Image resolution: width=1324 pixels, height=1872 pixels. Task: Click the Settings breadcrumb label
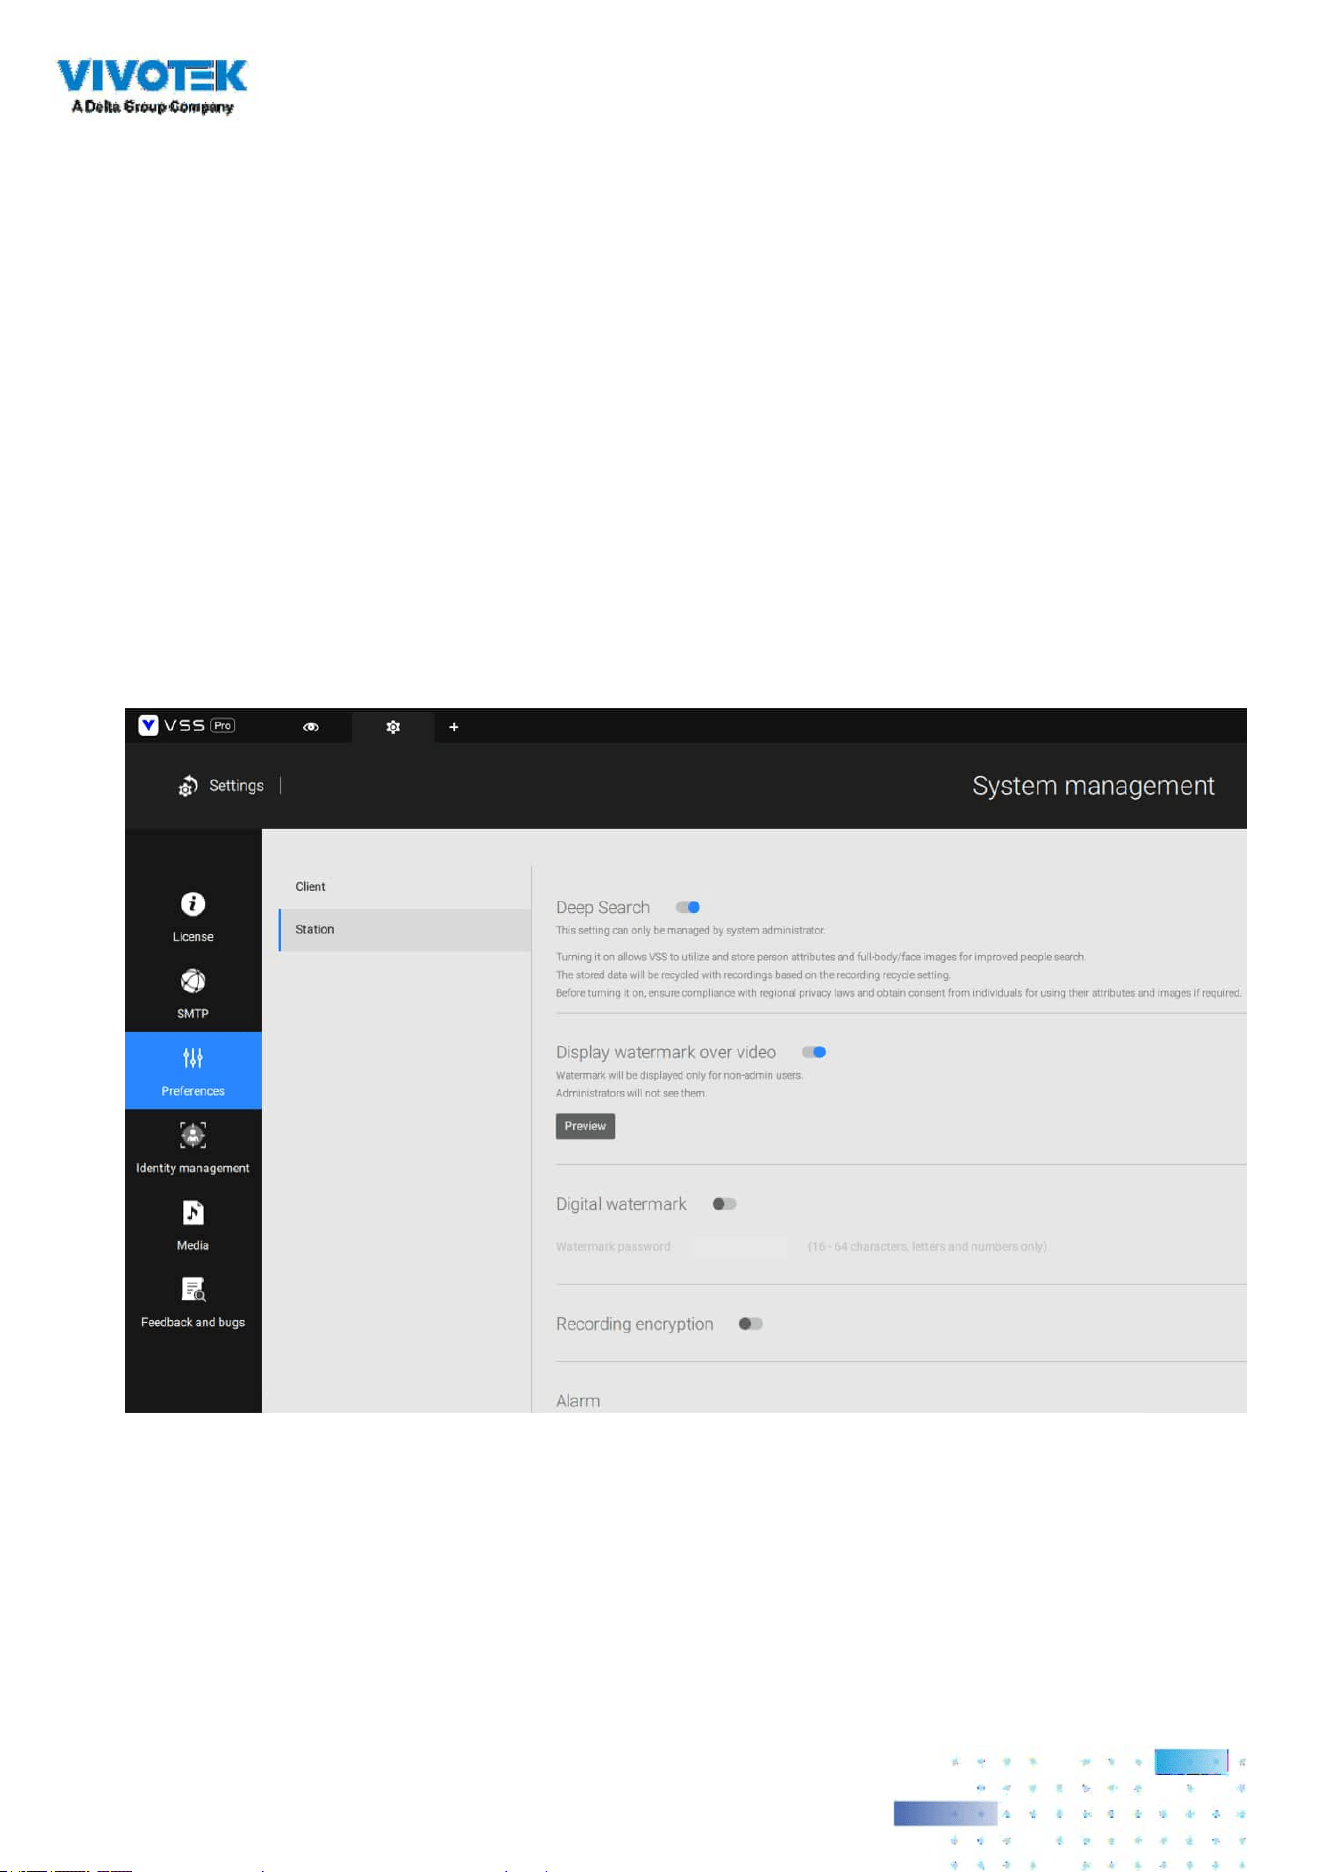point(236,786)
